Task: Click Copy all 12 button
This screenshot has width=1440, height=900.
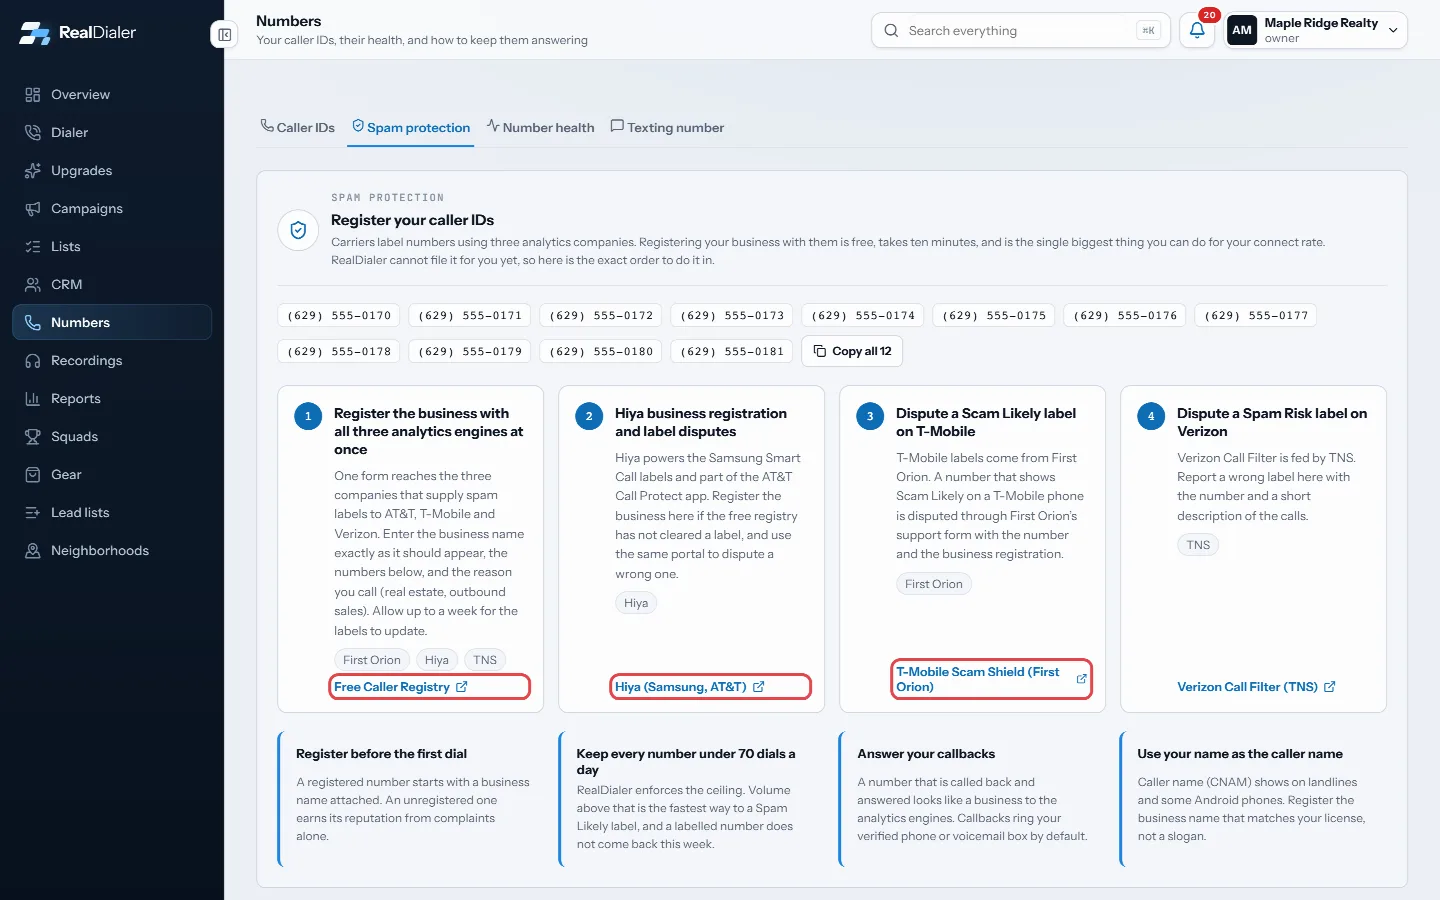Action: (x=852, y=352)
